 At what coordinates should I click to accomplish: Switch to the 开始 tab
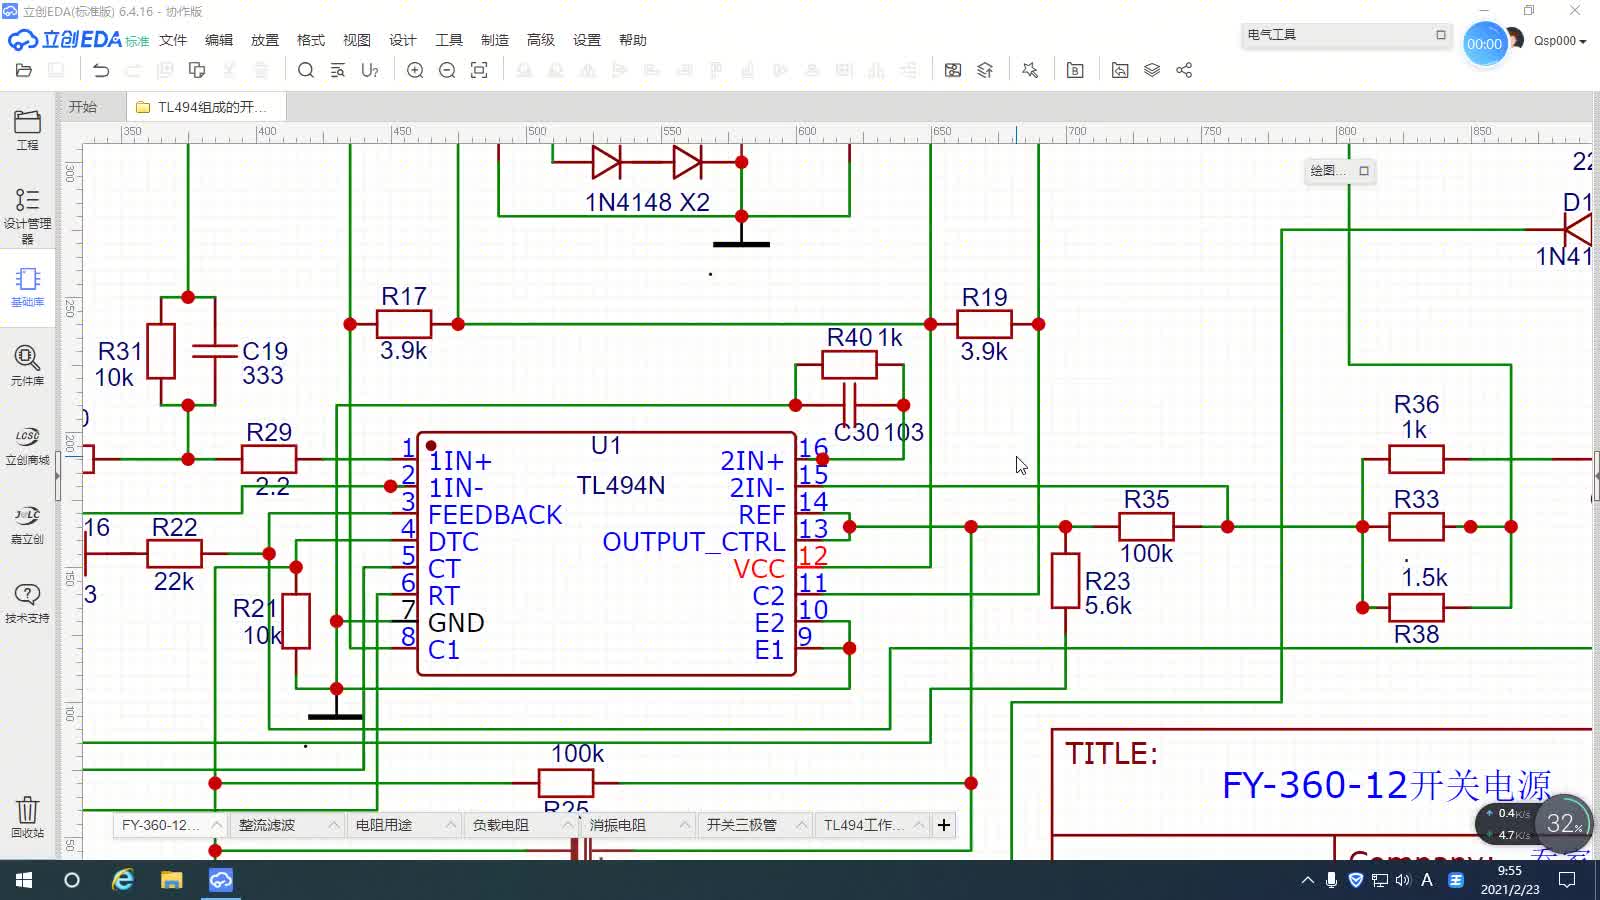click(83, 107)
